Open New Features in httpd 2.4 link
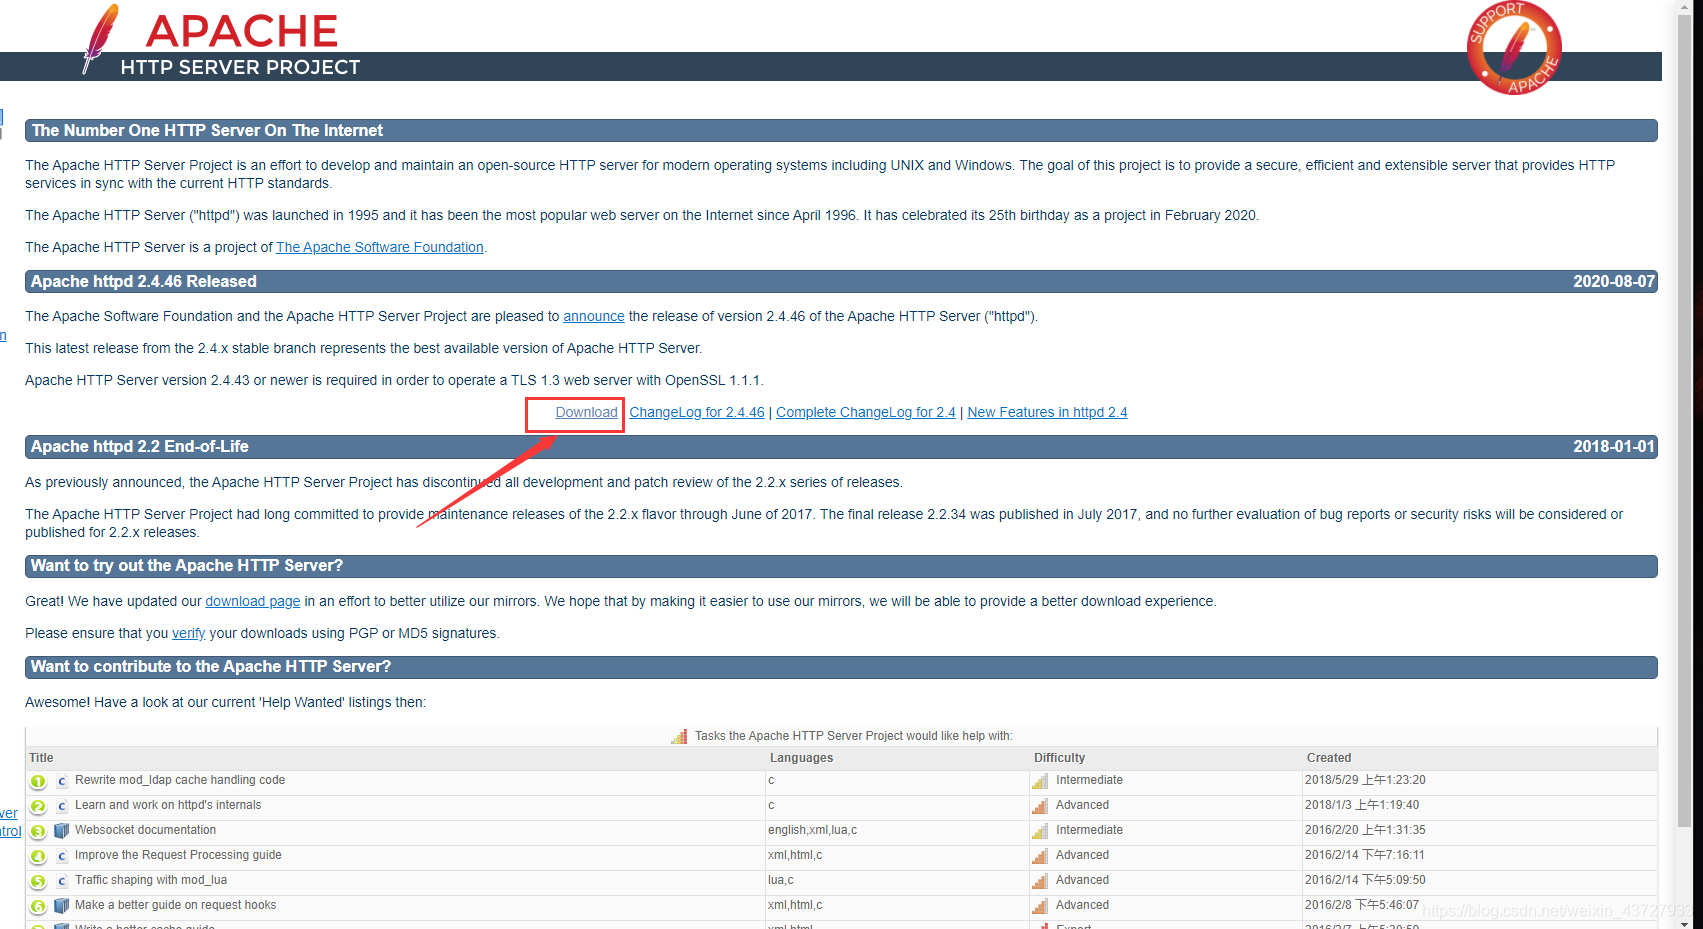This screenshot has height=929, width=1703. 1047,412
